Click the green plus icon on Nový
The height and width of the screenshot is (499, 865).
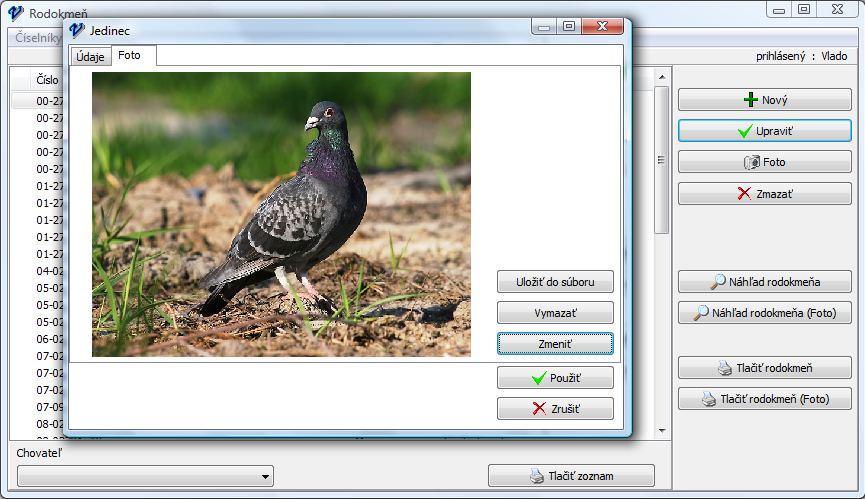[x=751, y=100]
